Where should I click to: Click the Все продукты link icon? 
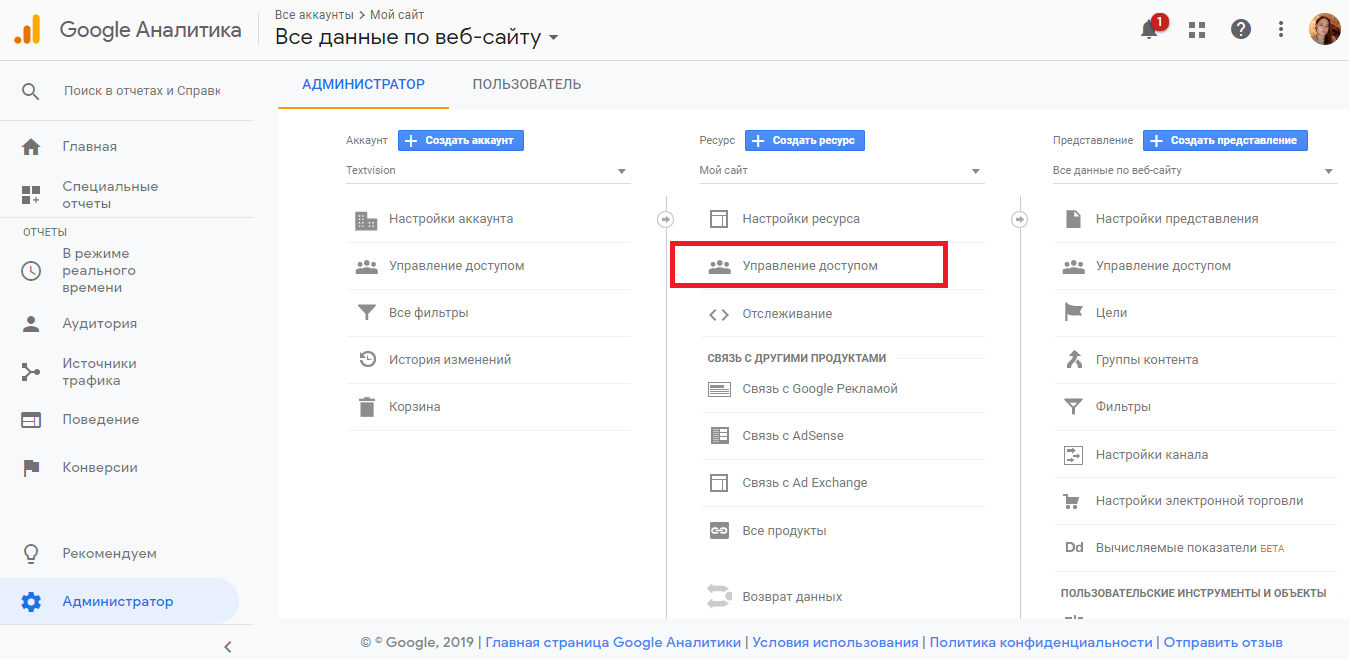coord(719,531)
